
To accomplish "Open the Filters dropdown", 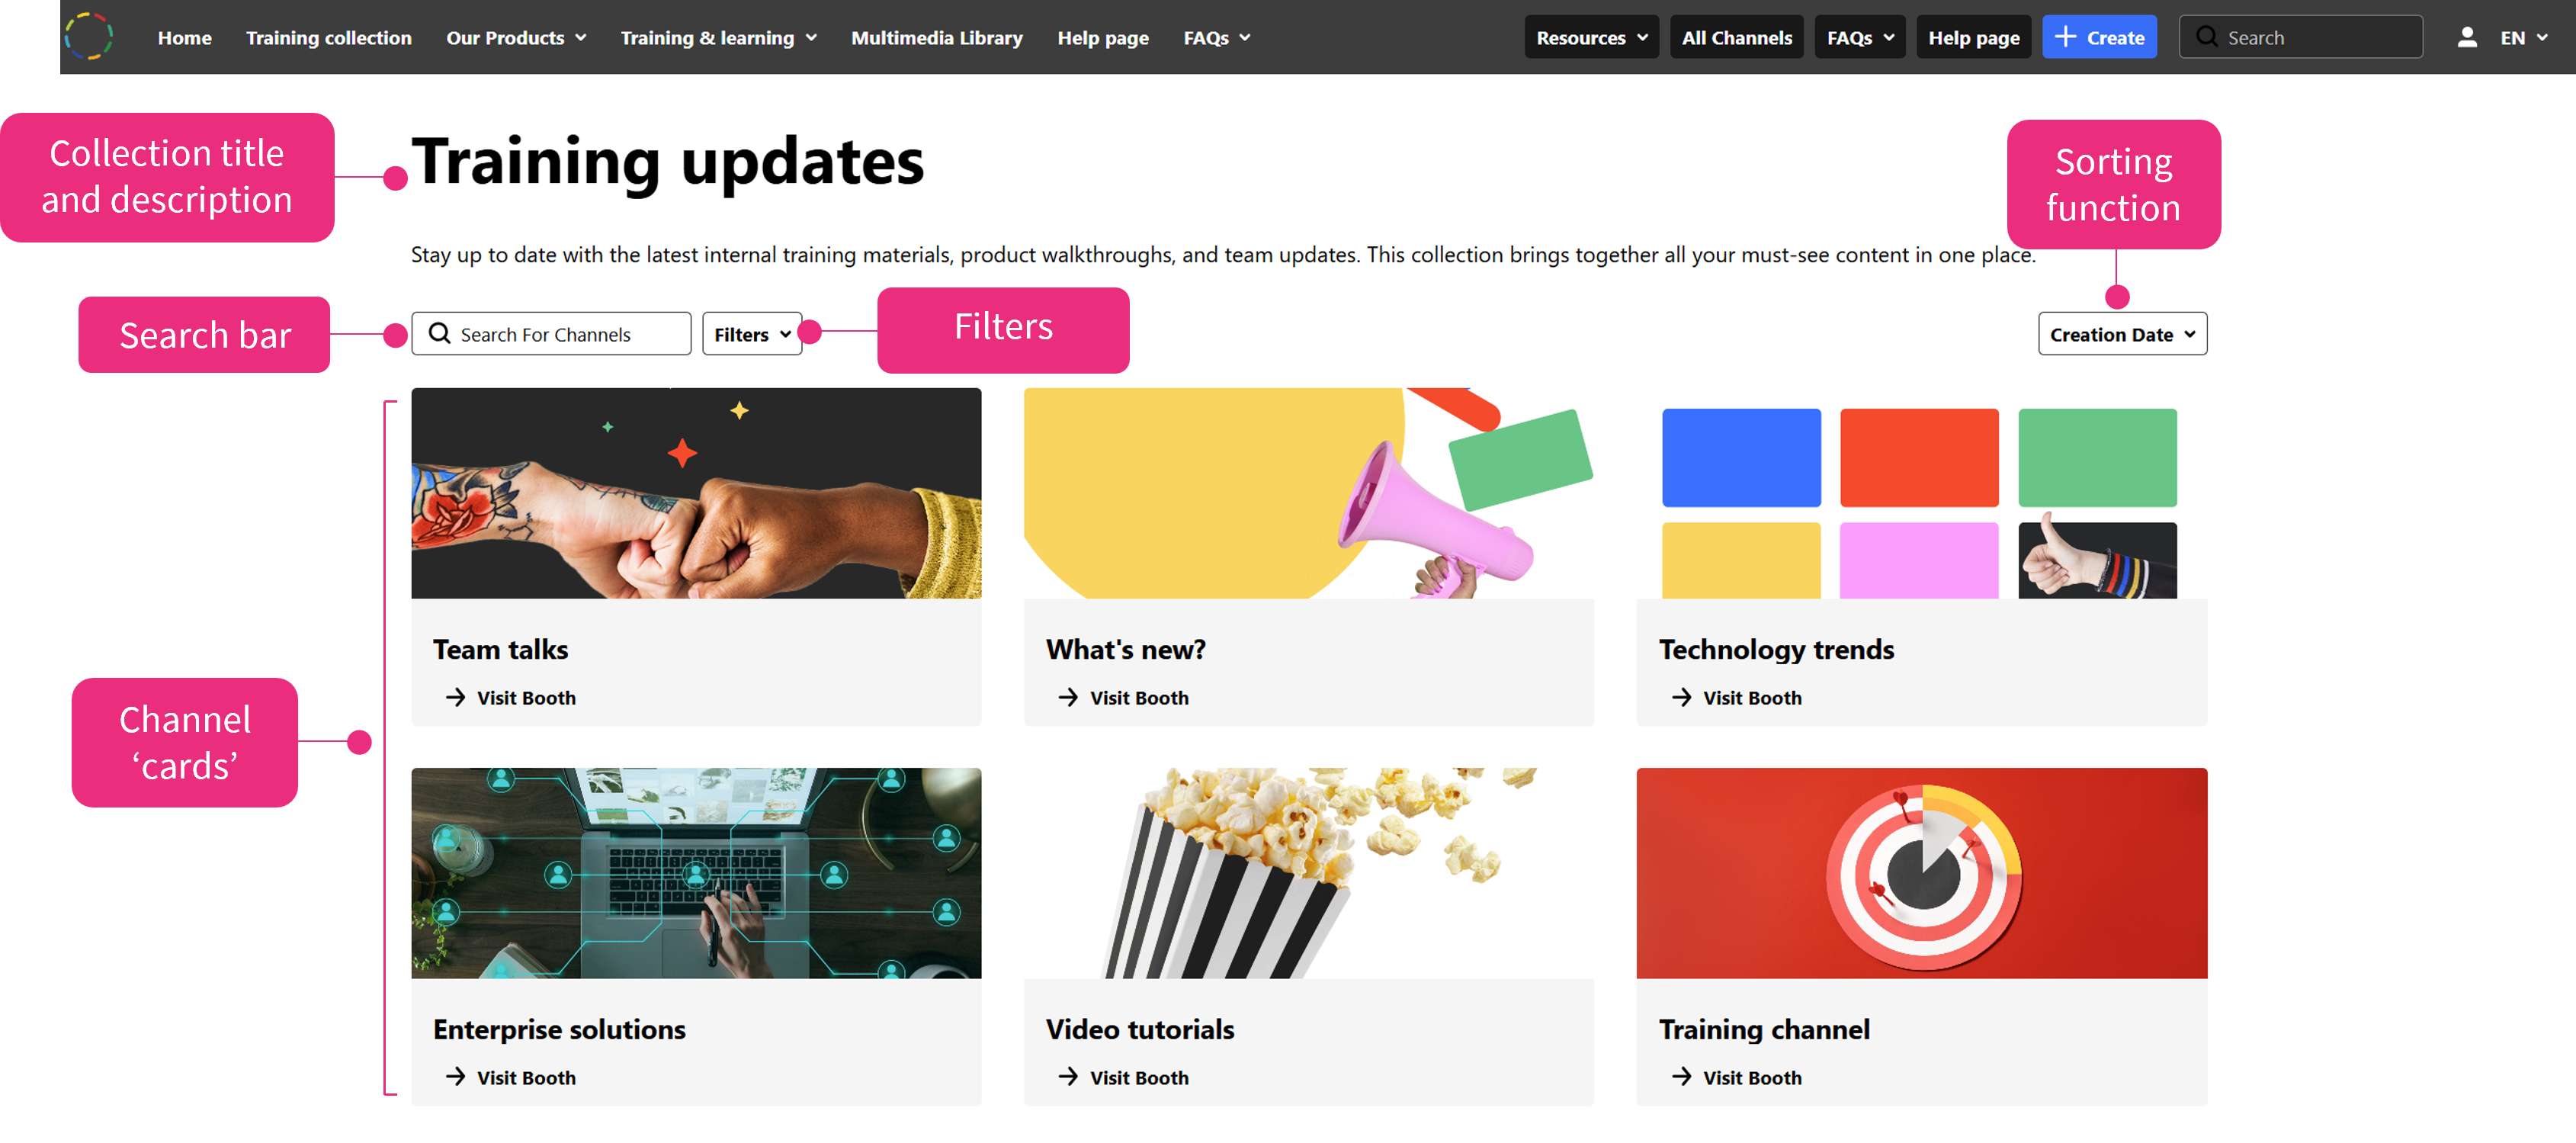I will click(x=752, y=334).
